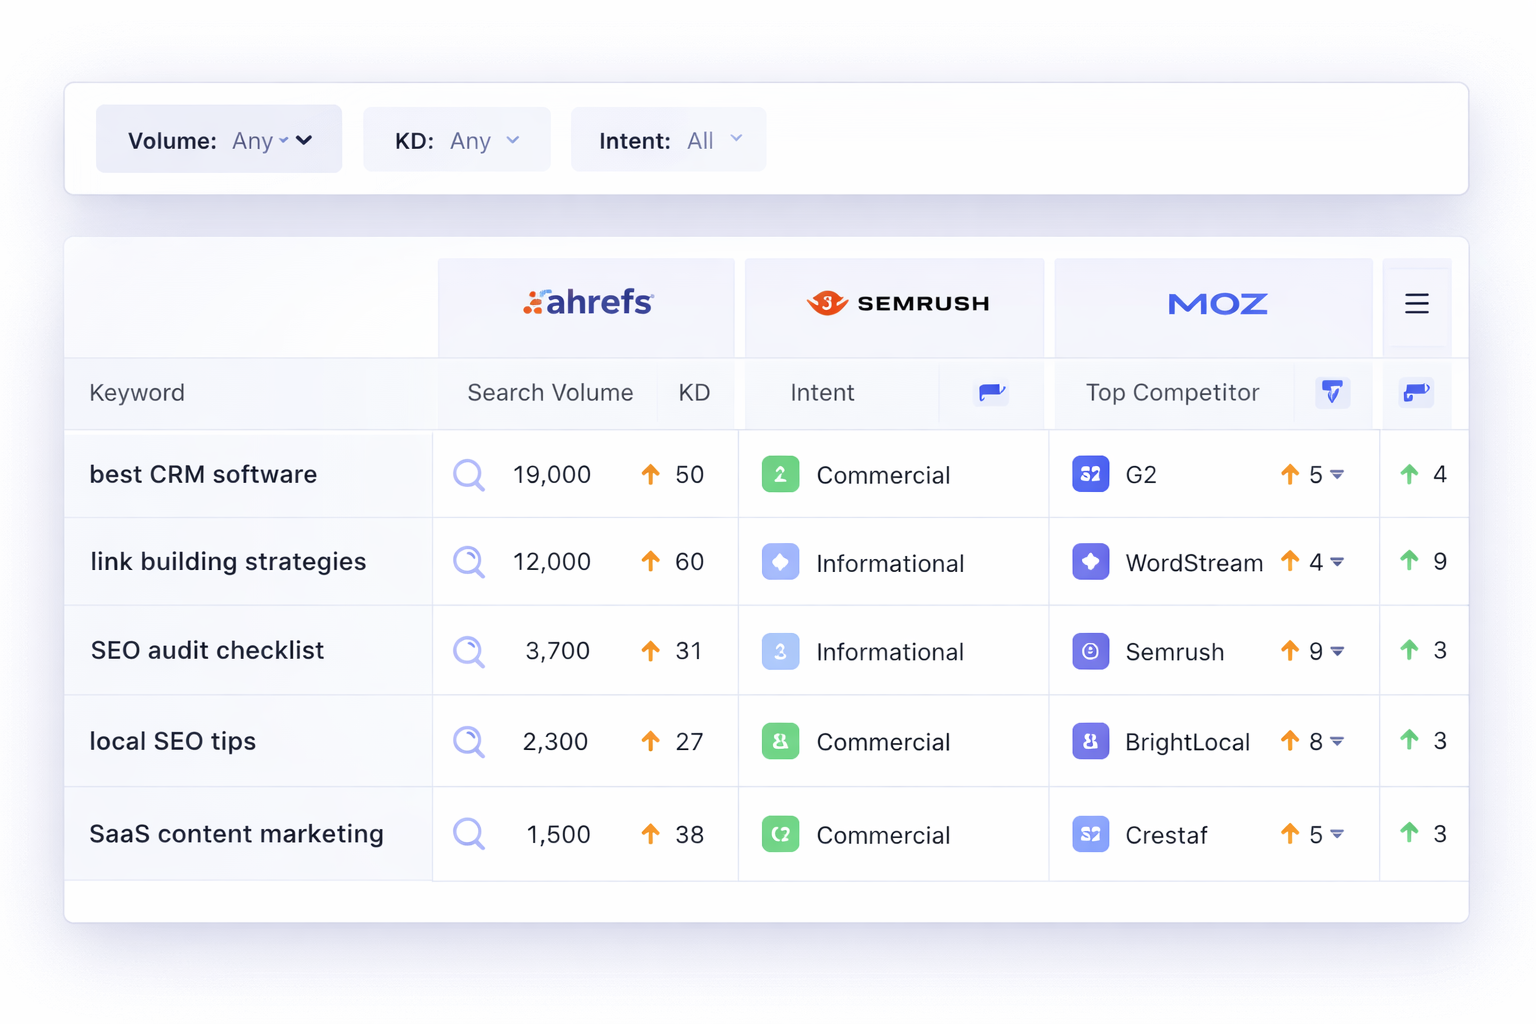Click green up arrow in link building row
The image size is (1536, 1024).
click(1410, 561)
